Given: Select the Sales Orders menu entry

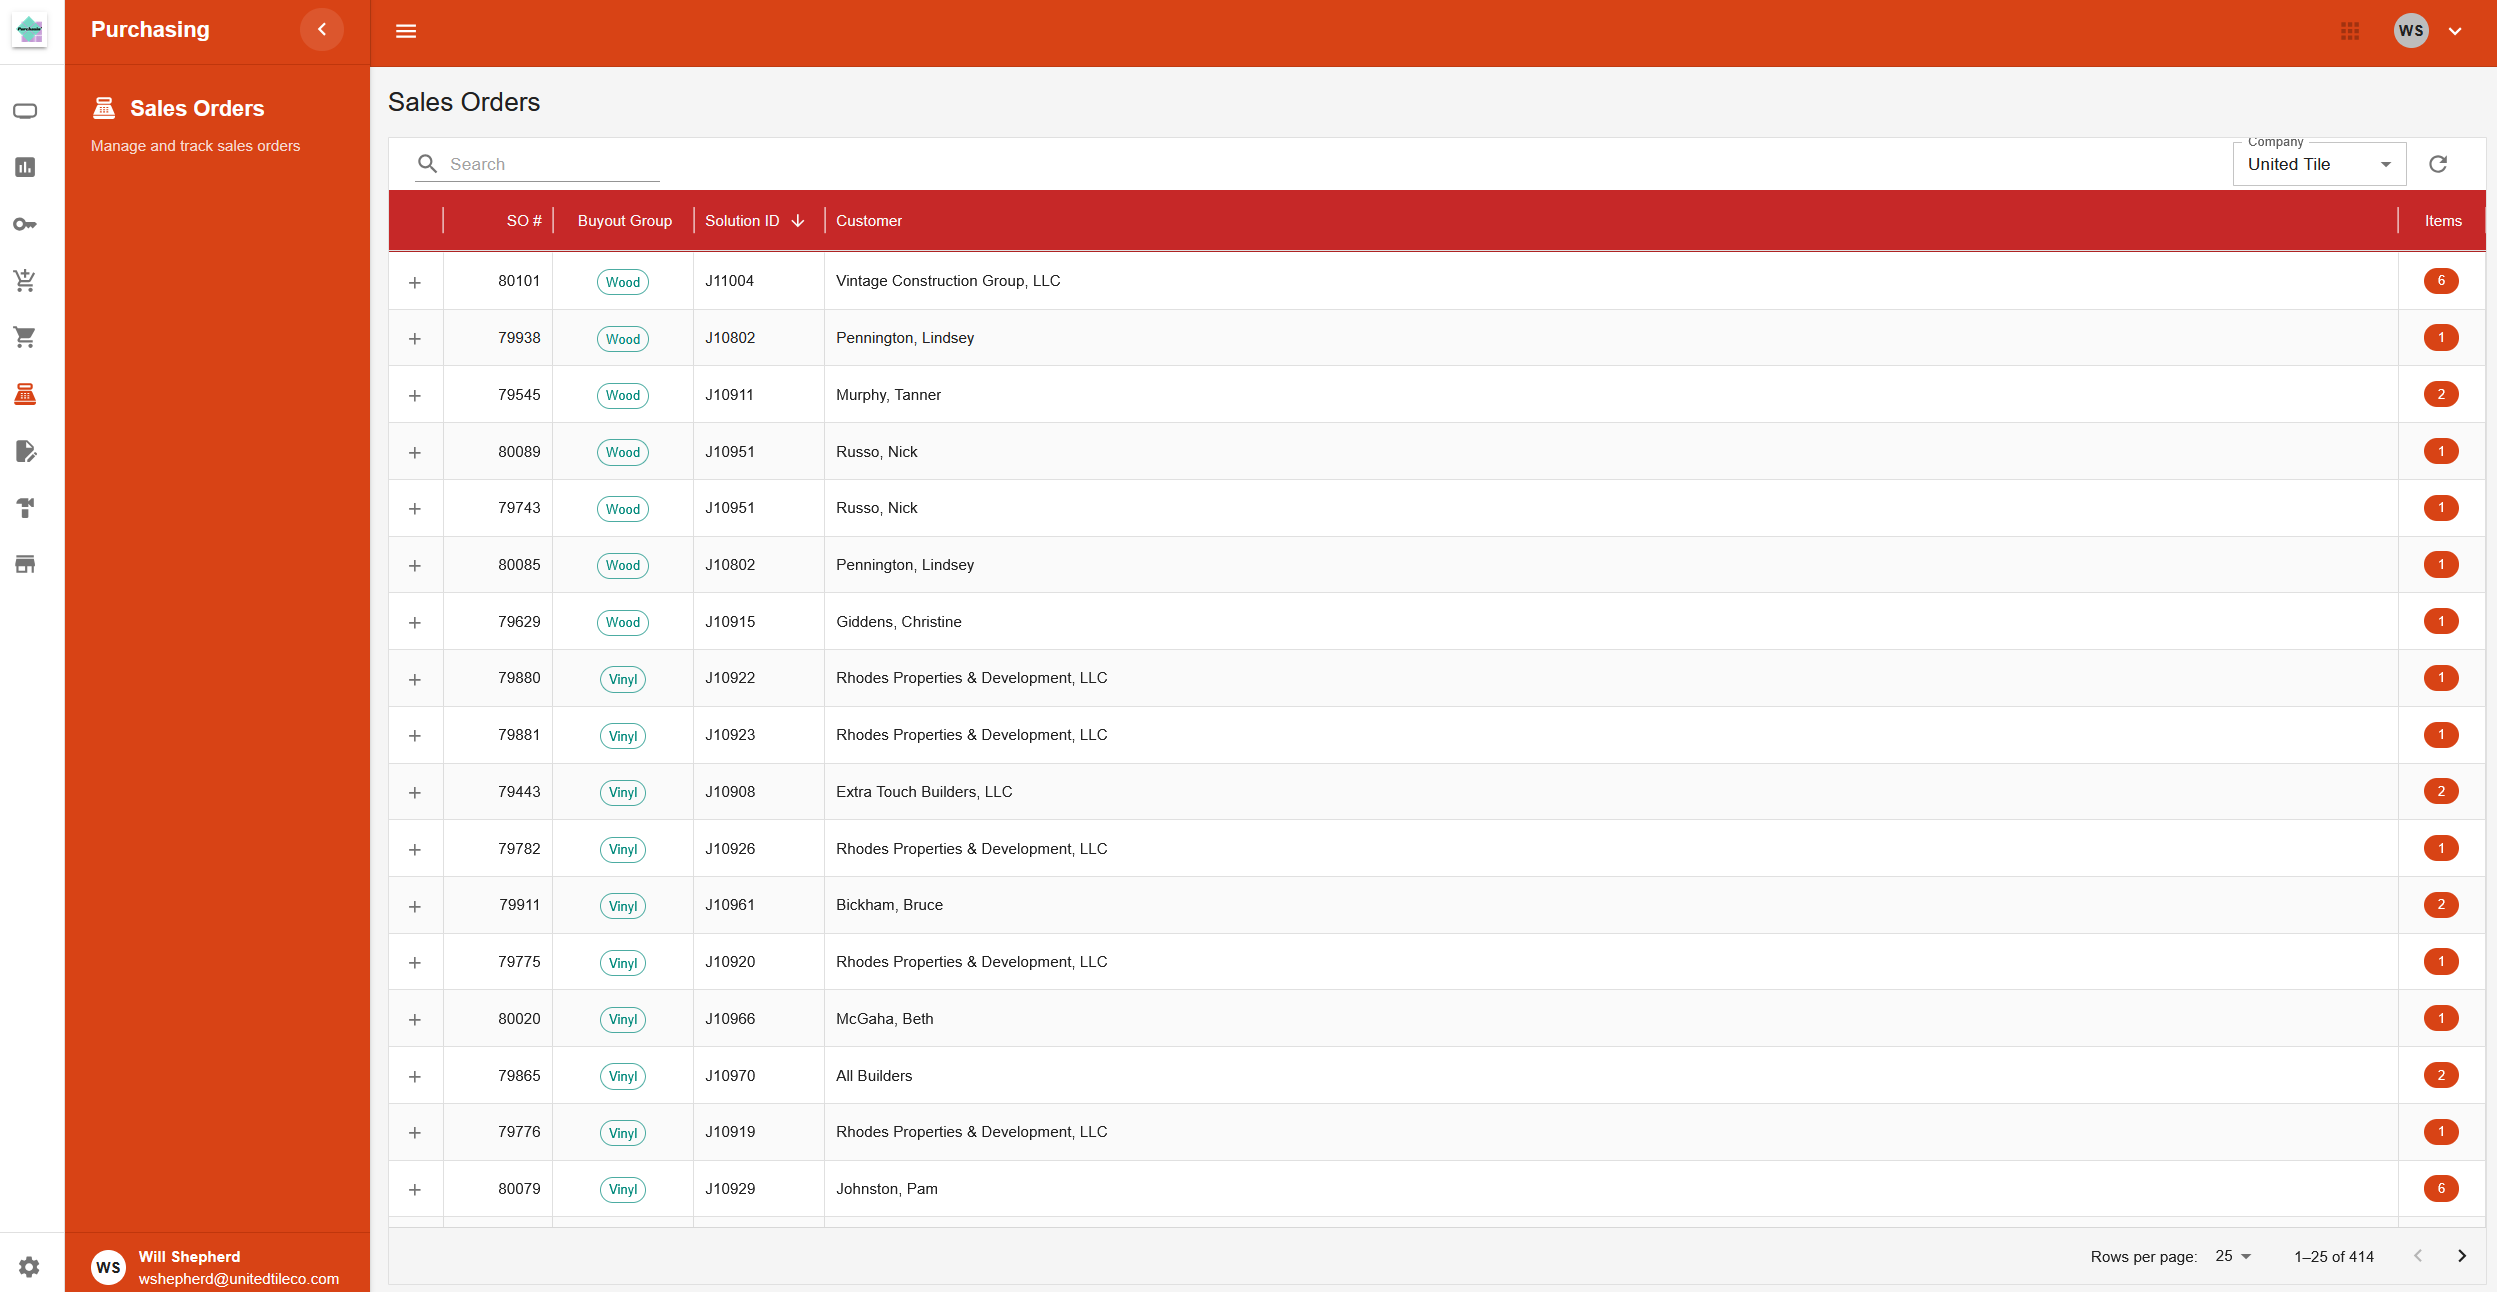Looking at the screenshot, I should (x=197, y=108).
